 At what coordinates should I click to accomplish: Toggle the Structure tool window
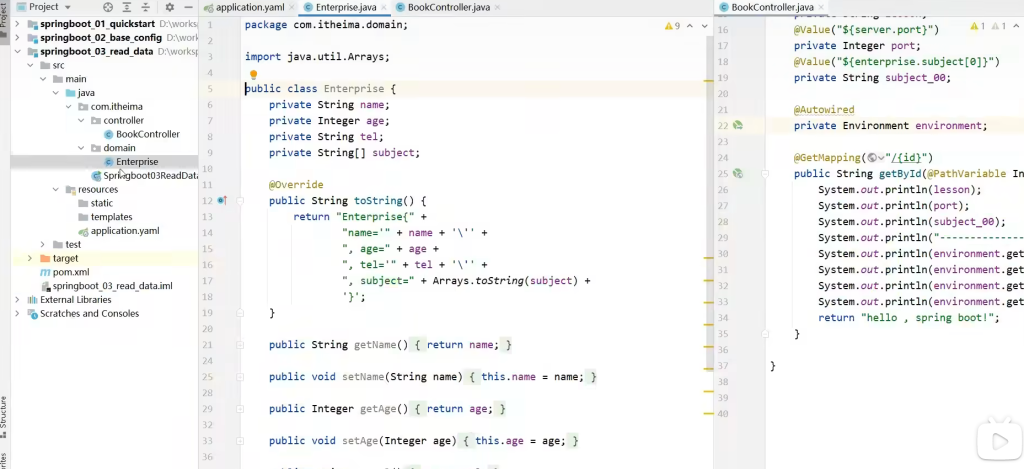4,412
